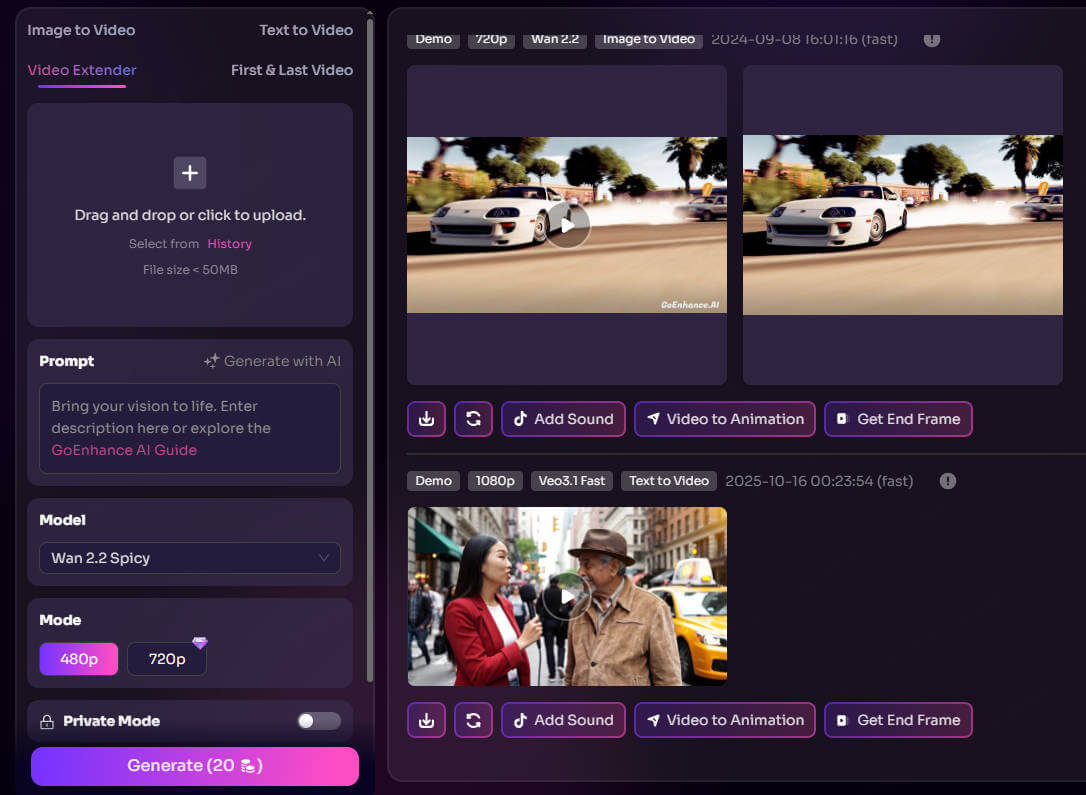Download the street interview video

pyautogui.click(x=426, y=720)
